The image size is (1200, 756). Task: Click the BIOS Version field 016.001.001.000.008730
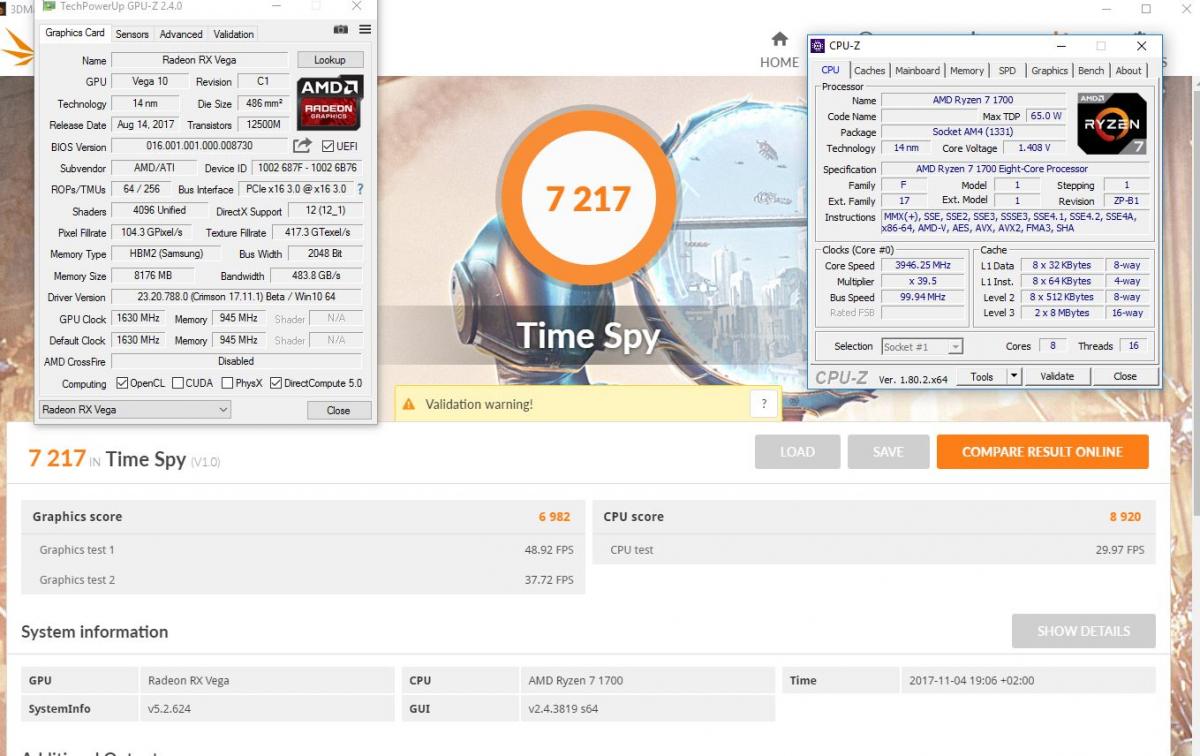click(200, 146)
